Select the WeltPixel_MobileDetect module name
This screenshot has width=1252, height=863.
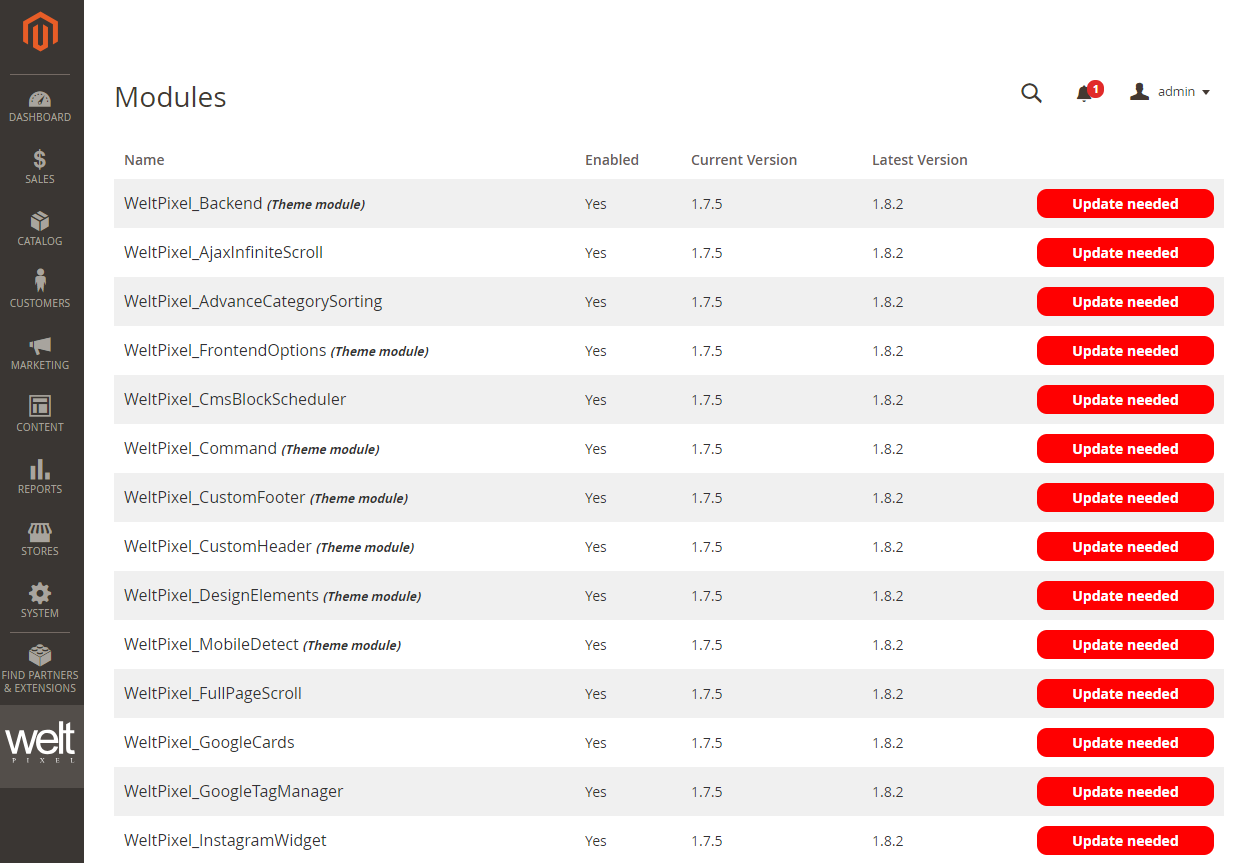(211, 644)
